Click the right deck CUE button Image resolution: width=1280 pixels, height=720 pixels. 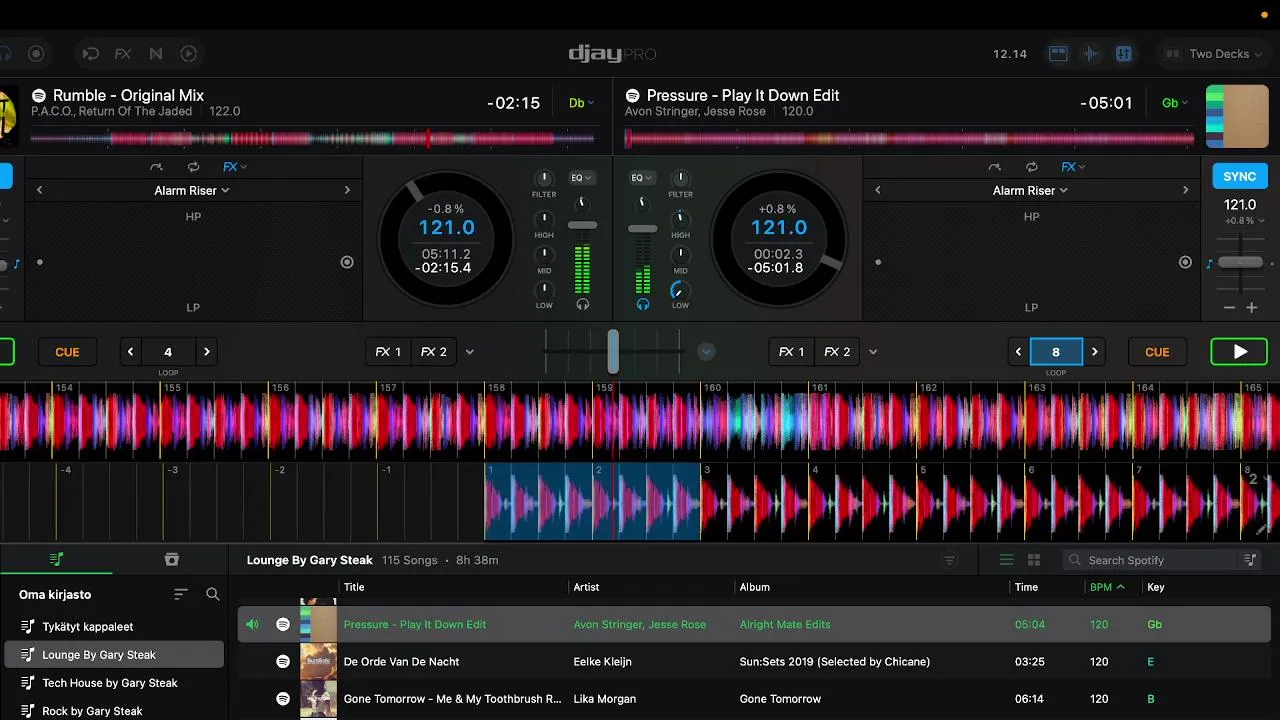pyautogui.click(x=1157, y=352)
